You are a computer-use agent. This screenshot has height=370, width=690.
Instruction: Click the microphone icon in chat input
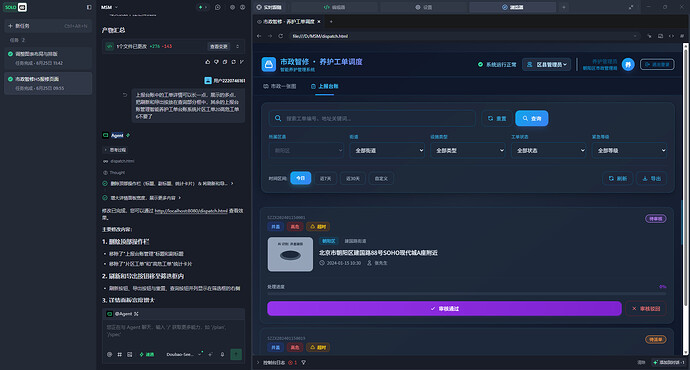[x=222, y=354]
